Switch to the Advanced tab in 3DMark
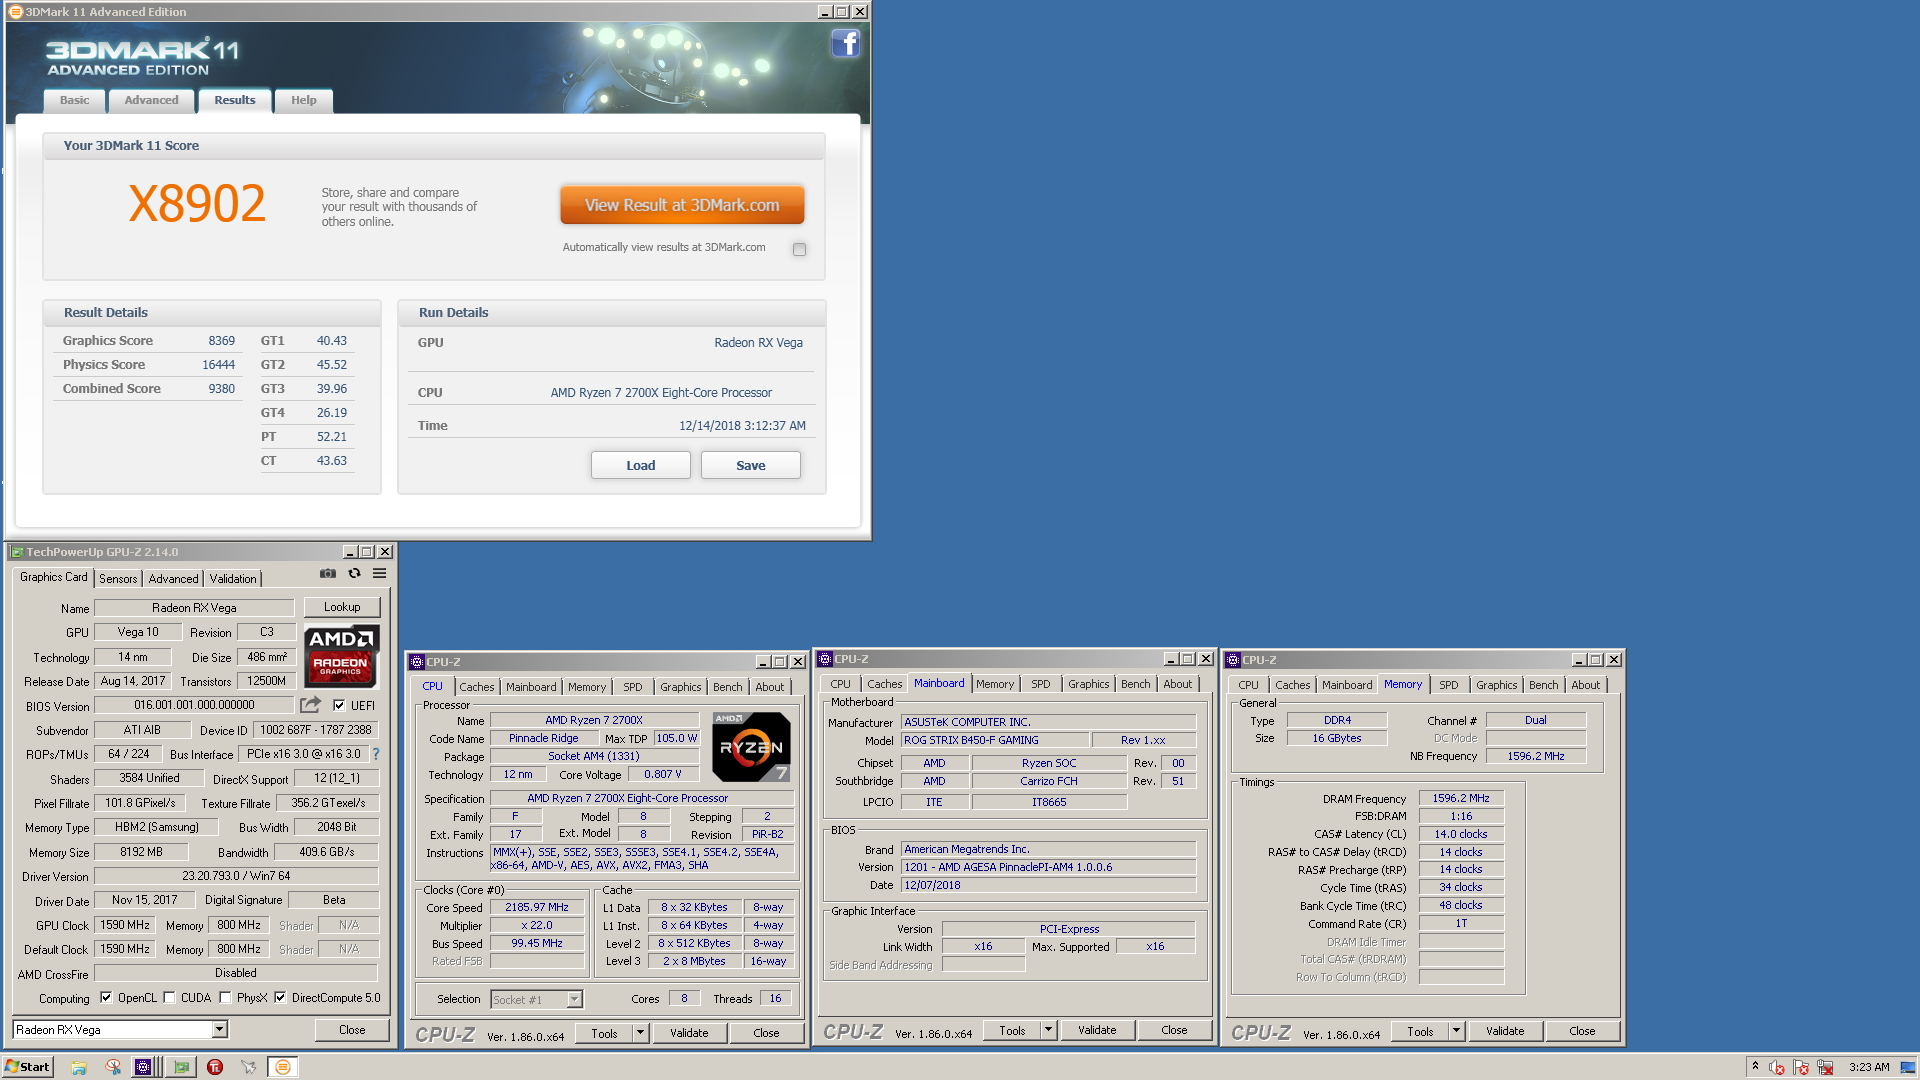 pyautogui.click(x=151, y=100)
